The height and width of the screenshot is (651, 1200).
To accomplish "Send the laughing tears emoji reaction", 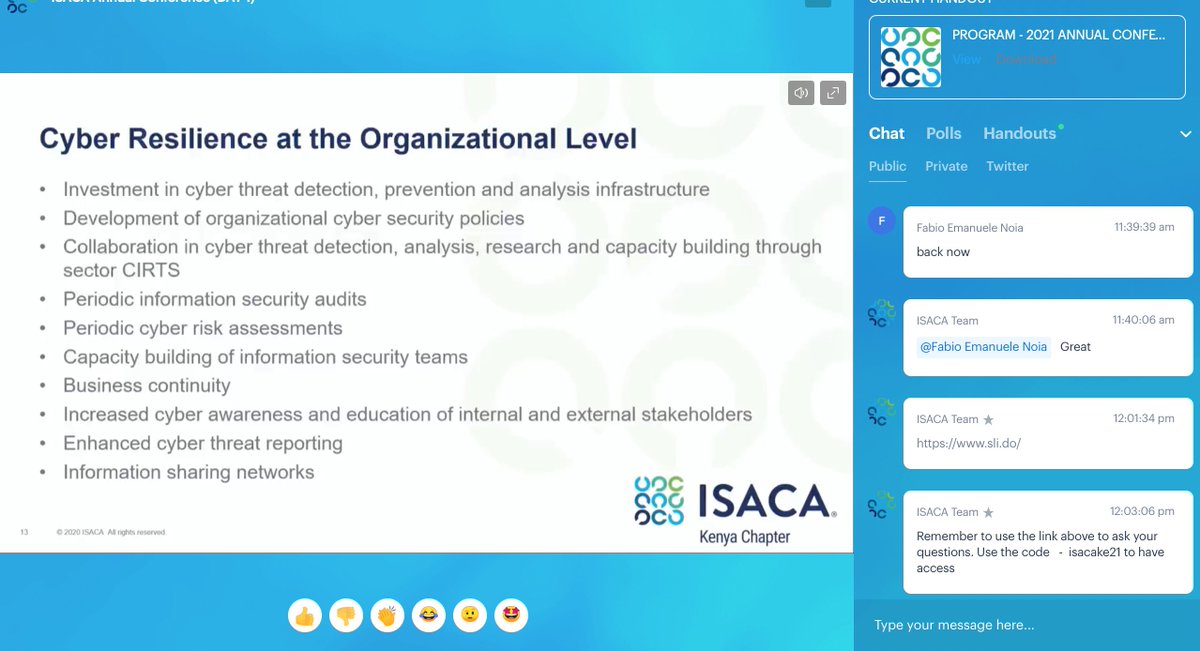I will point(428,615).
